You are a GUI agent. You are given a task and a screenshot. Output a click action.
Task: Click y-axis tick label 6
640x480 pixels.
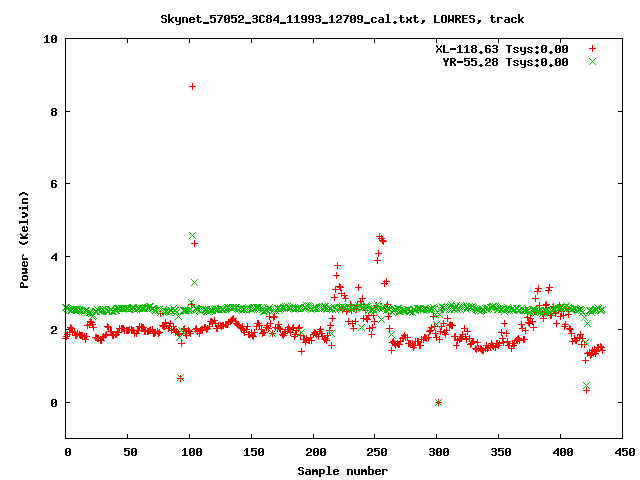53,184
